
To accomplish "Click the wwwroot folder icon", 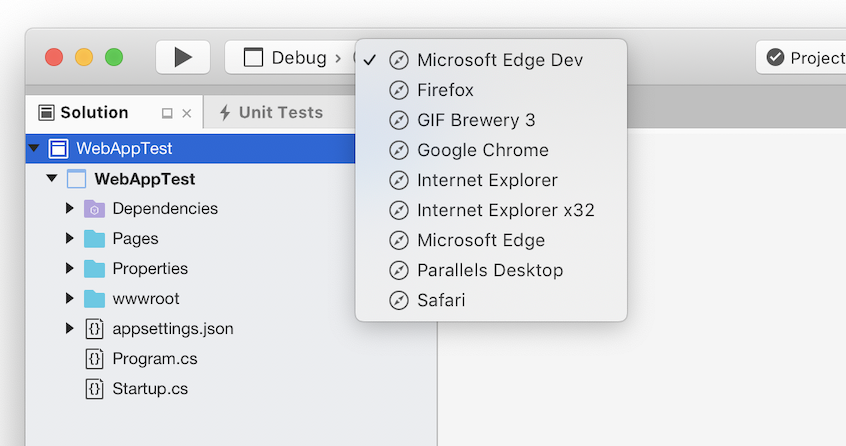I will (95, 299).
